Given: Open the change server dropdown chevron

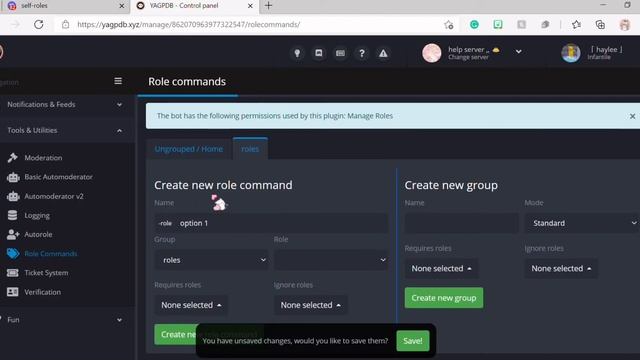Looking at the screenshot, I should 518,52.
